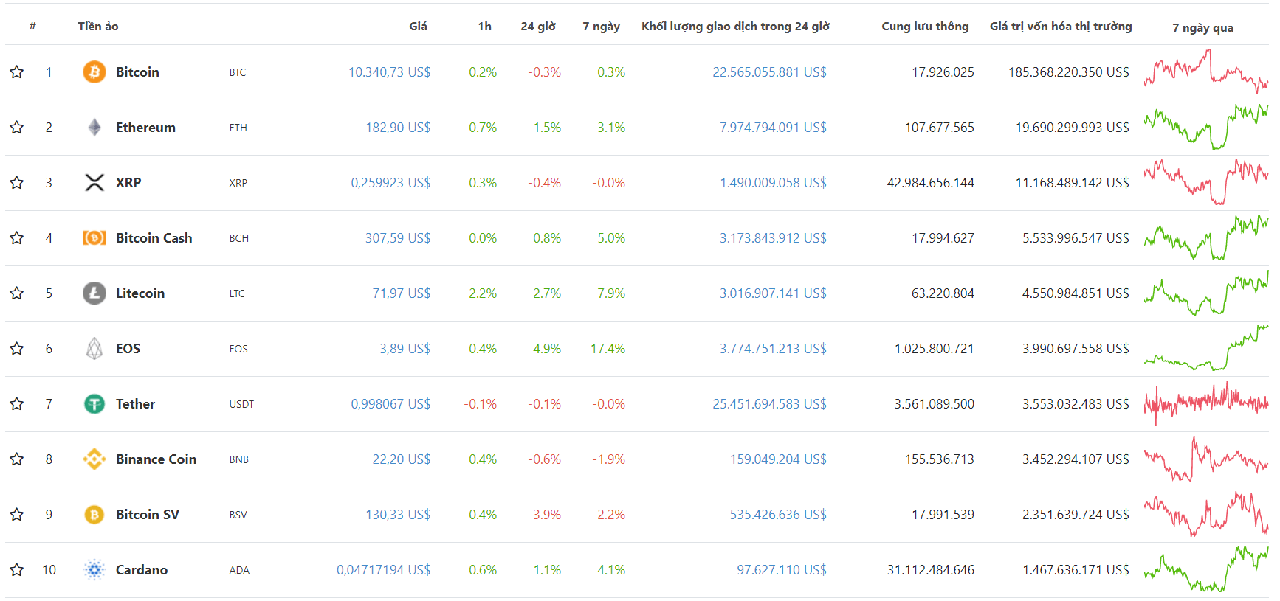
Task: Open the Binance Coin name link
Action: (x=156, y=459)
